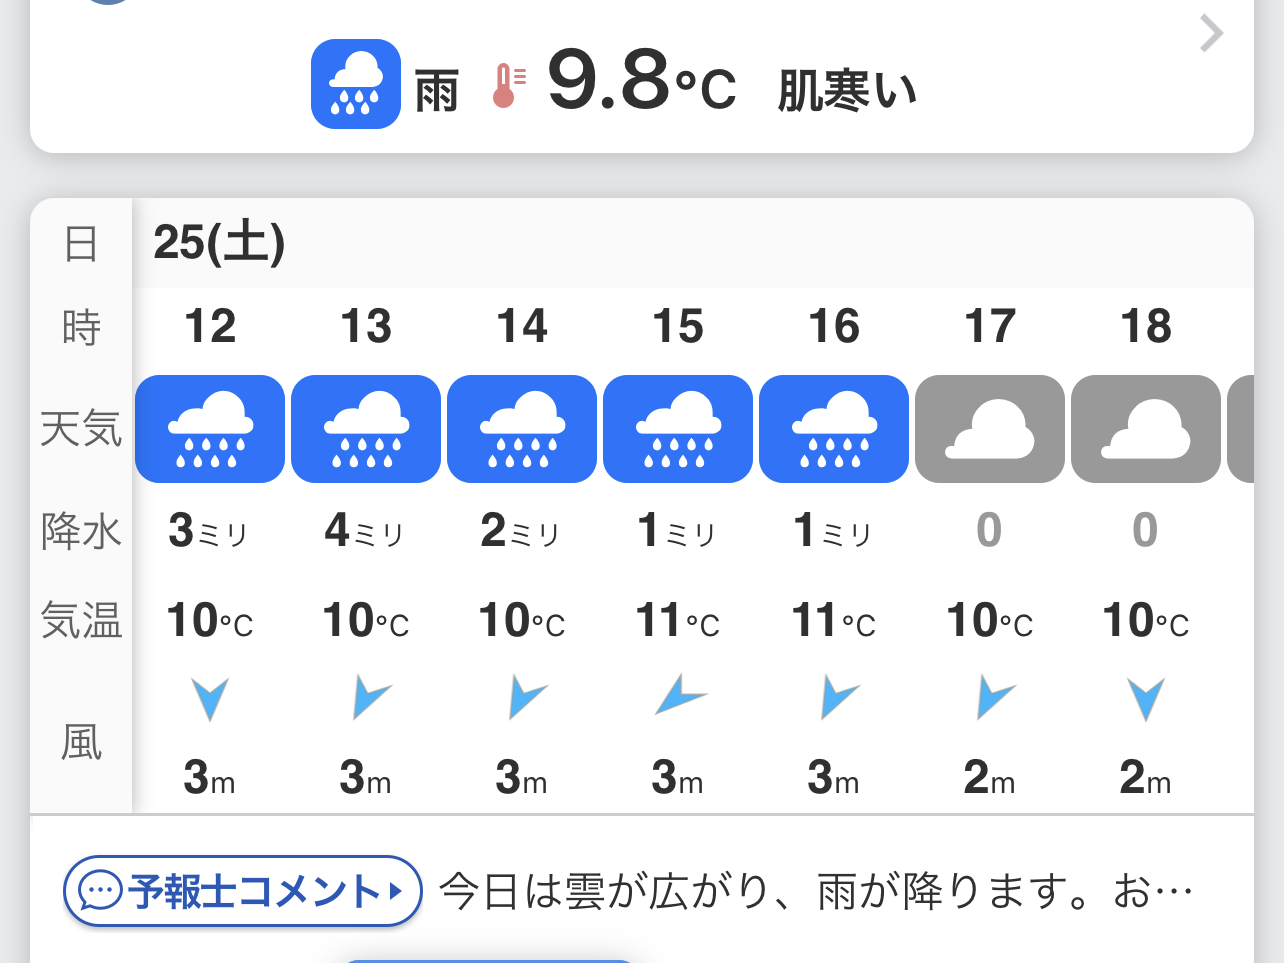
Task: Open the 予報士コメント button
Action: pyautogui.click(x=242, y=890)
